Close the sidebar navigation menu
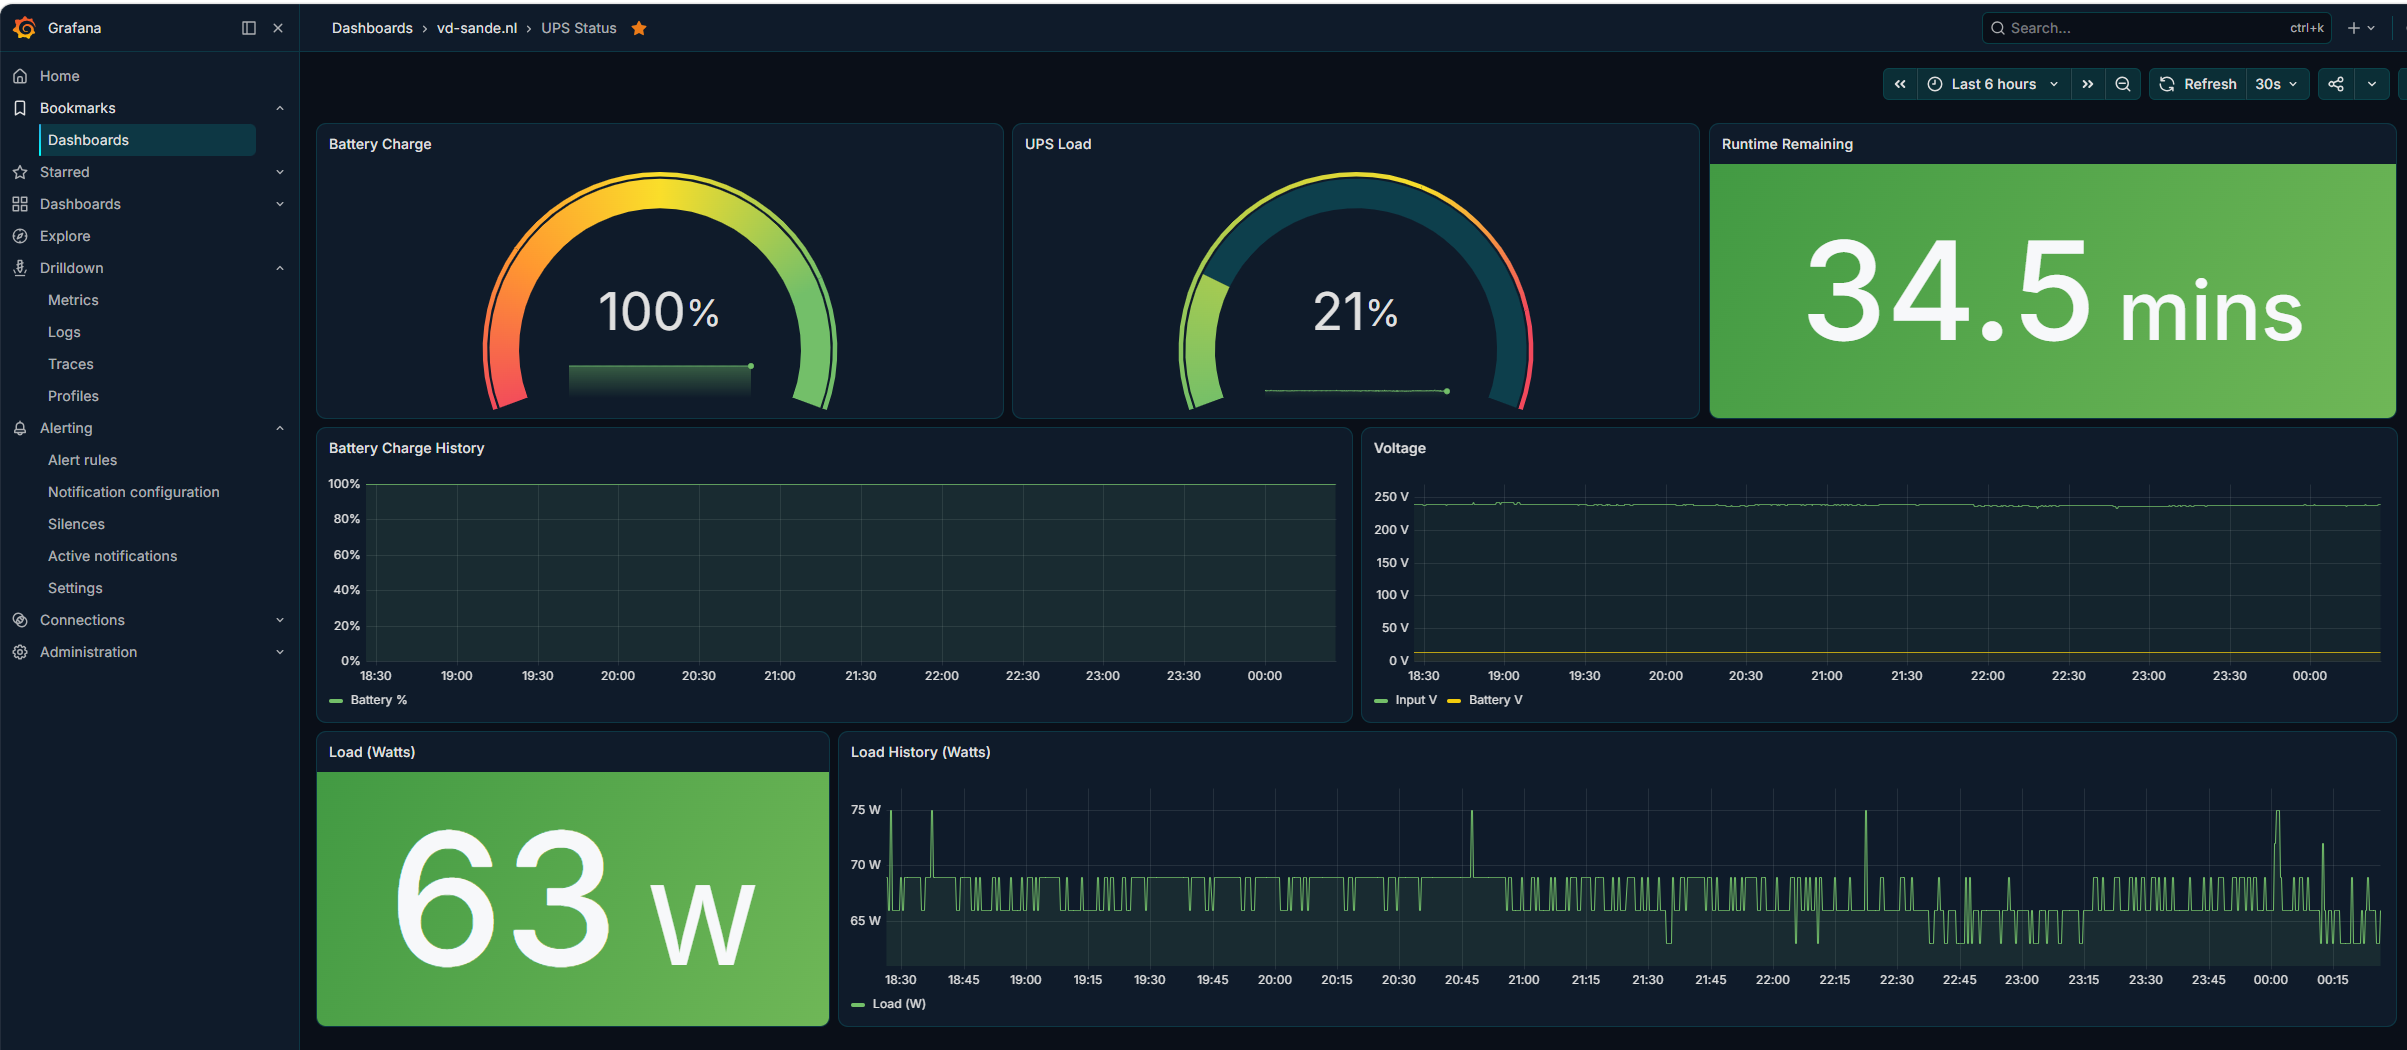 coord(278,28)
